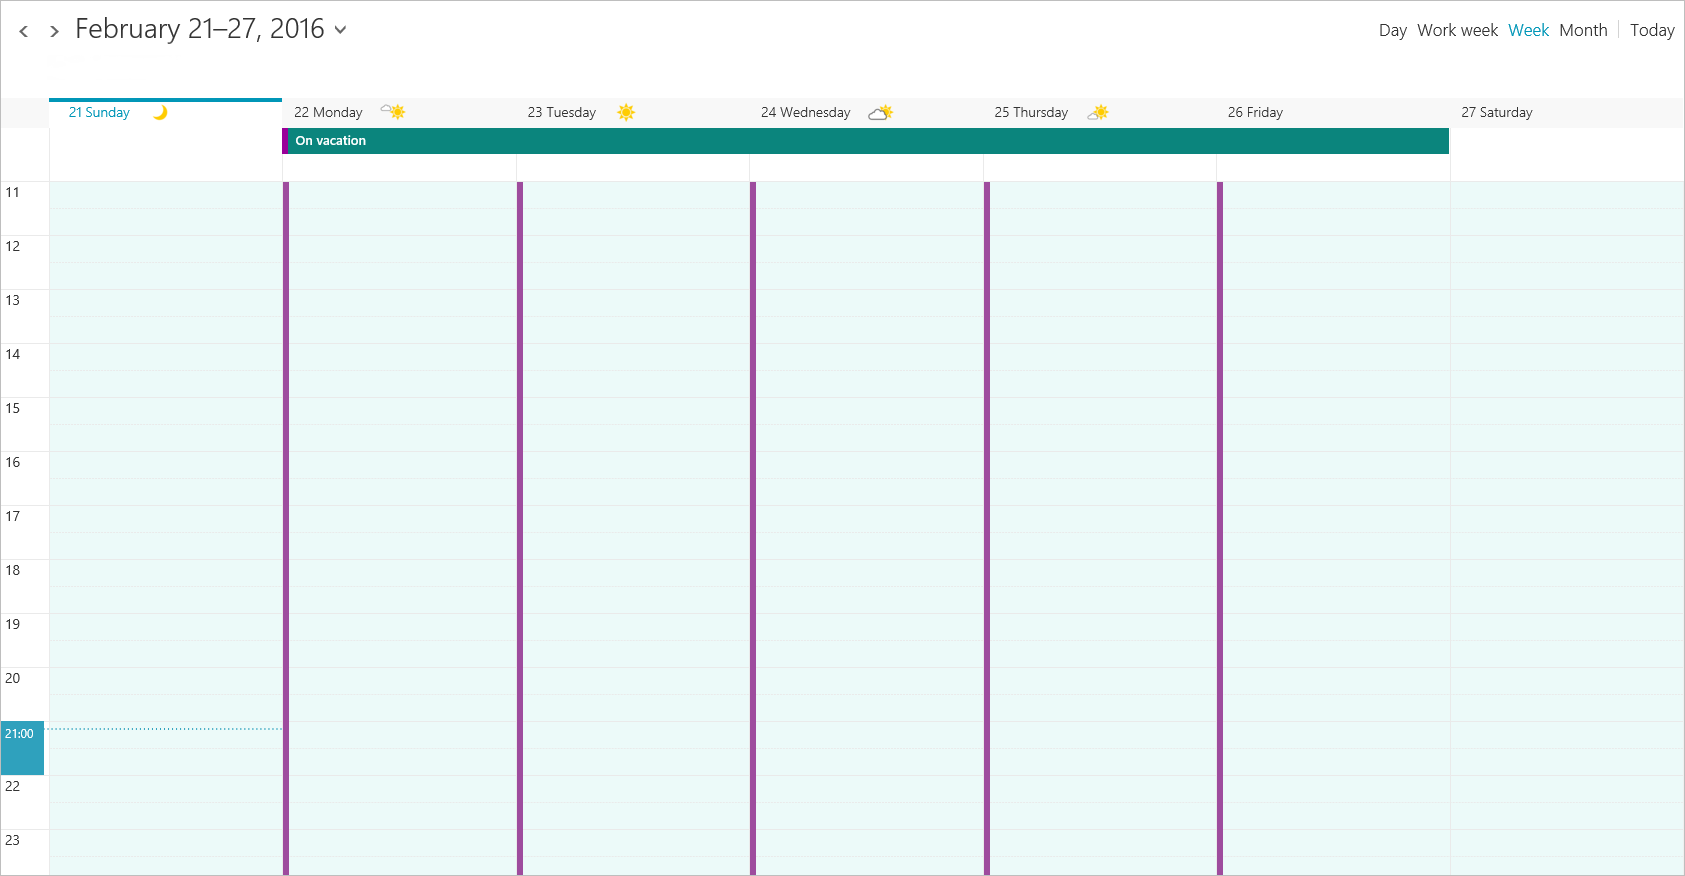Select the Week view
The height and width of the screenshot is (876, 1685).
coord(1528,30)
